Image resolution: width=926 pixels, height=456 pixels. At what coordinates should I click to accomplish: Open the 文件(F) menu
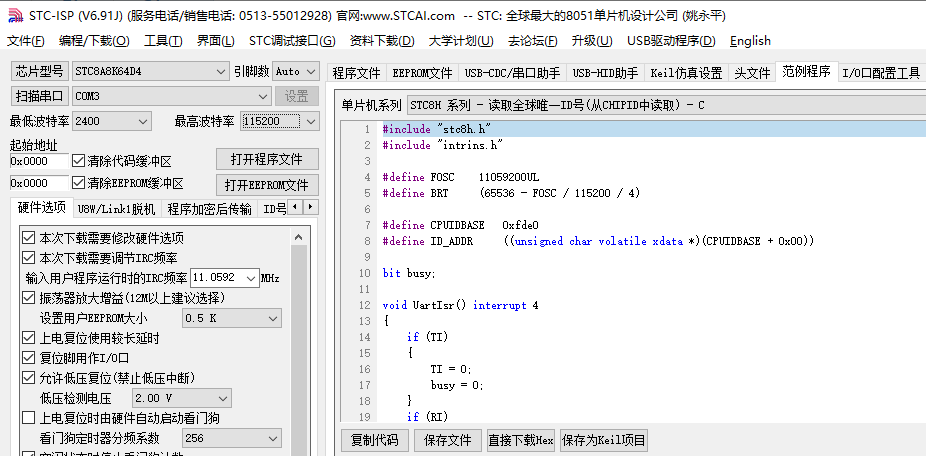[x=25, y=41]
